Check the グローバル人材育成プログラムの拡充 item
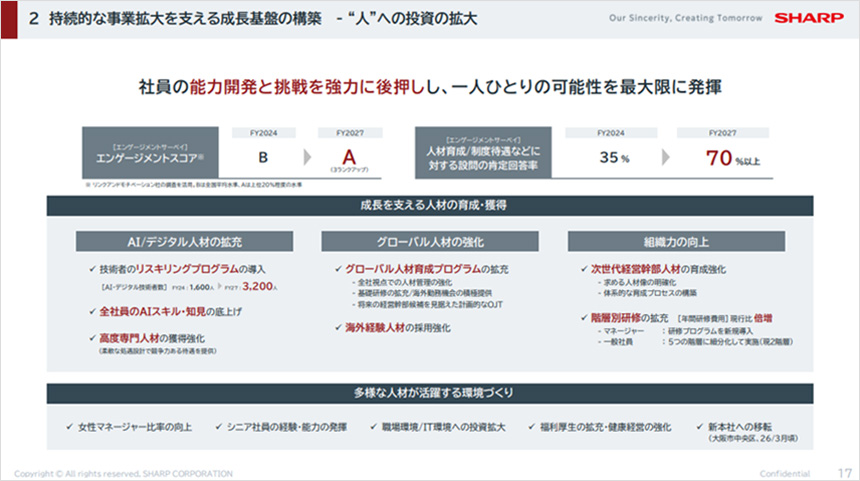 pyautogui.click(x=337, y=270)
